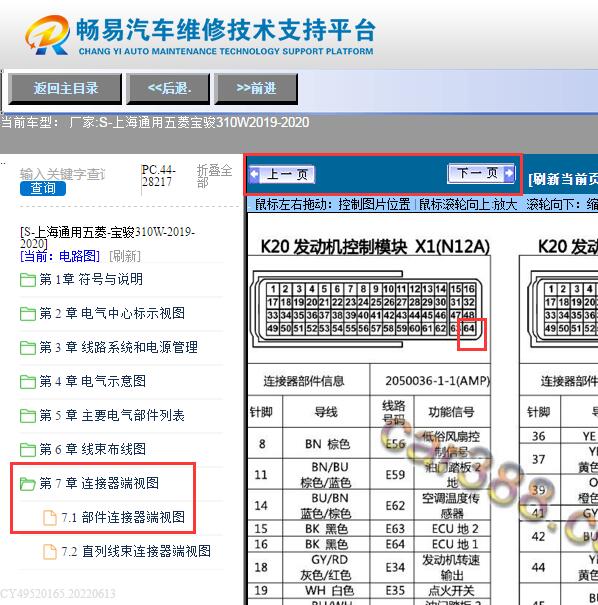Click the 功能信号 column header

click(x=451, y=412)
